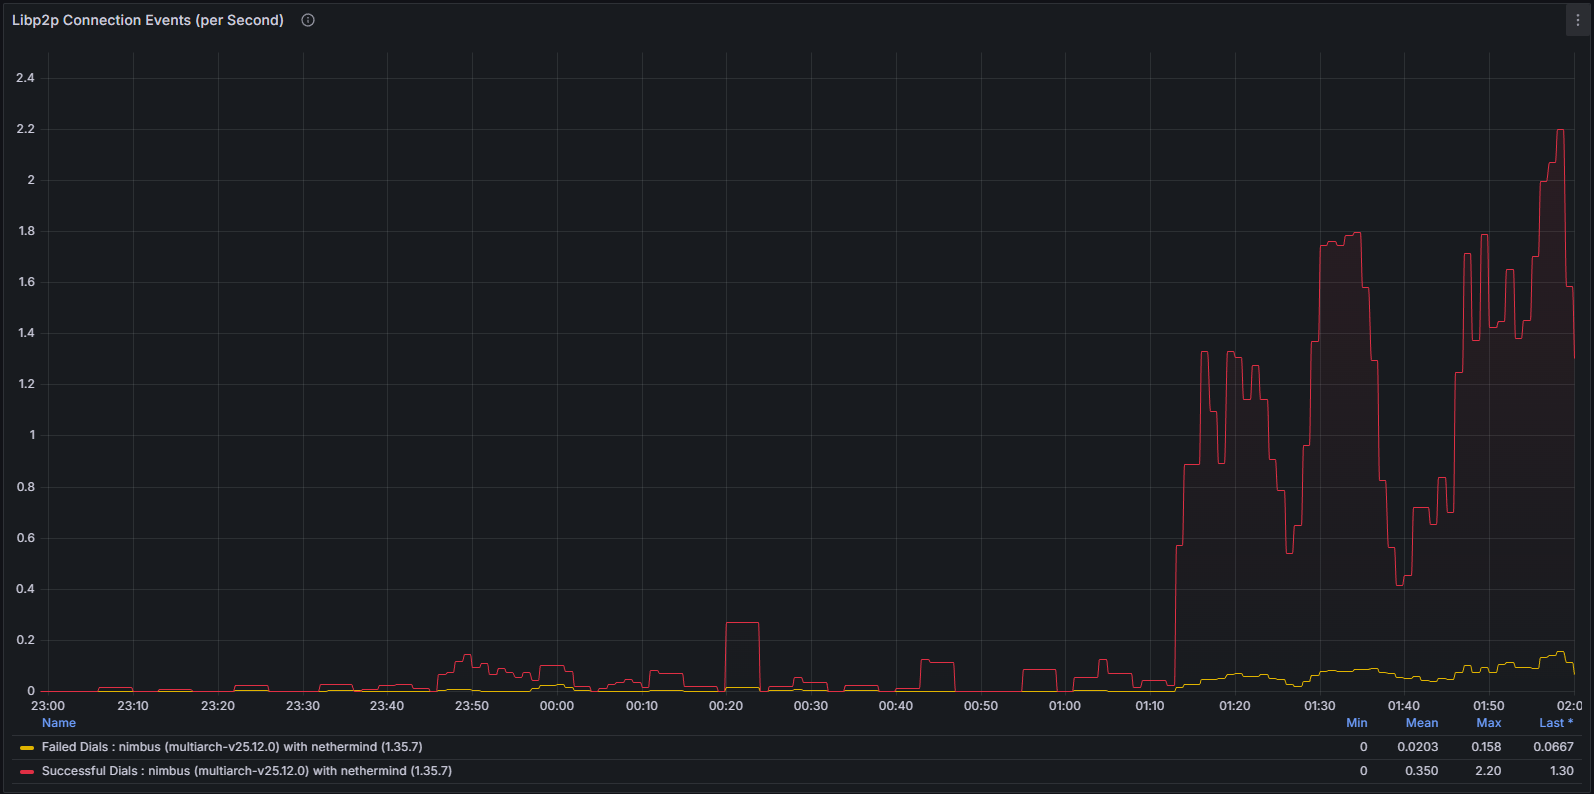Viewport: 1594px width, 794px height.
Task: Toggle the Failed Dials series in the legend
Action: [232, 747]
